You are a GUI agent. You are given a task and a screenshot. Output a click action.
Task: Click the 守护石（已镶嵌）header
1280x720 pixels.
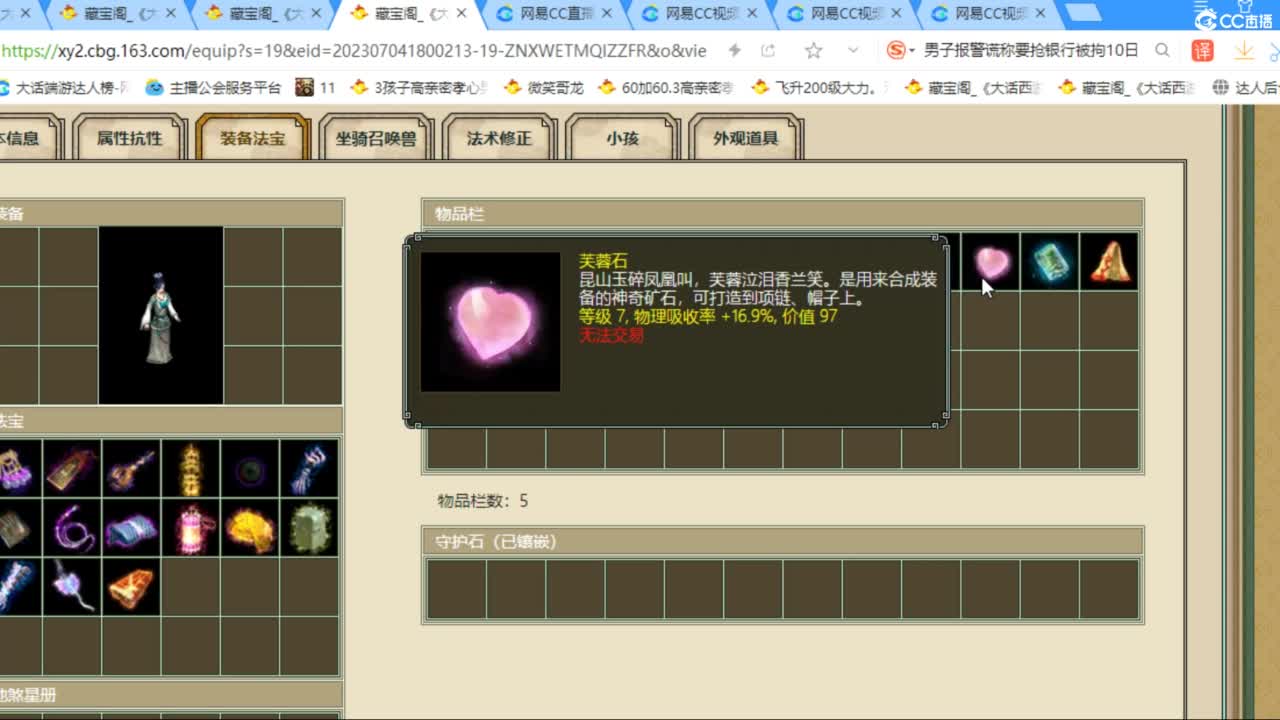pos(783,541)
